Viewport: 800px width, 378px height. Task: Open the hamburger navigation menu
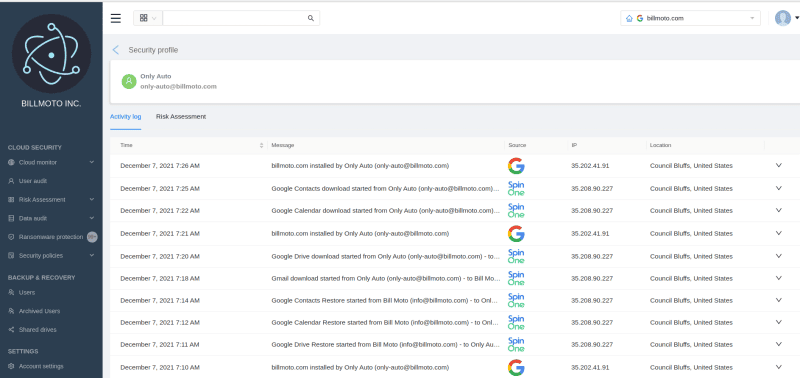116,18
